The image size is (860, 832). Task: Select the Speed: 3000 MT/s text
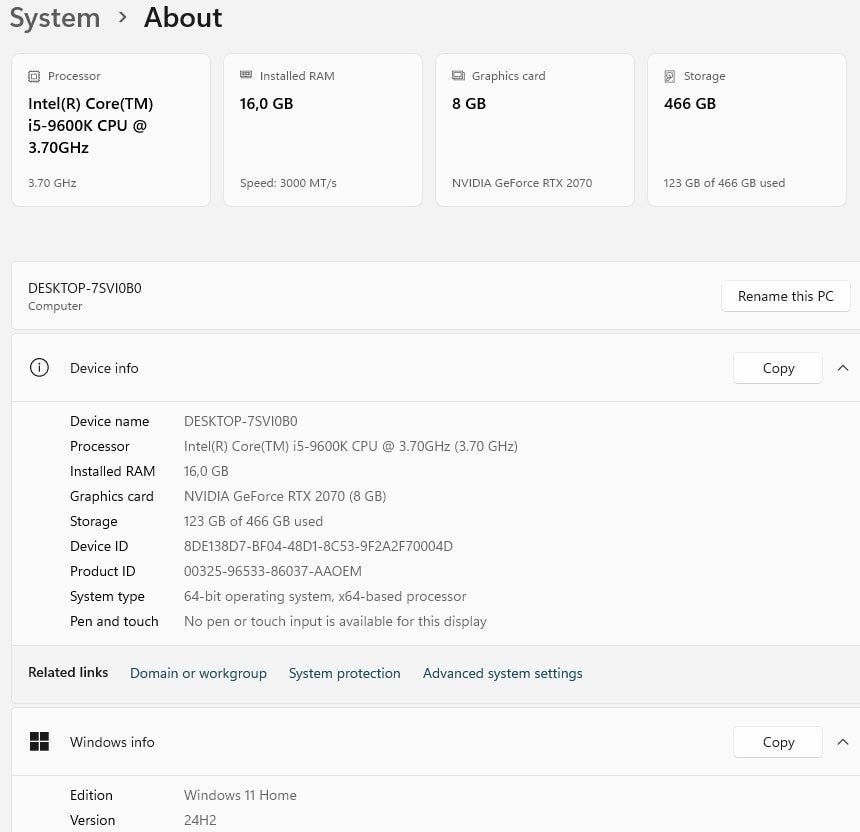tap(288, 183)
